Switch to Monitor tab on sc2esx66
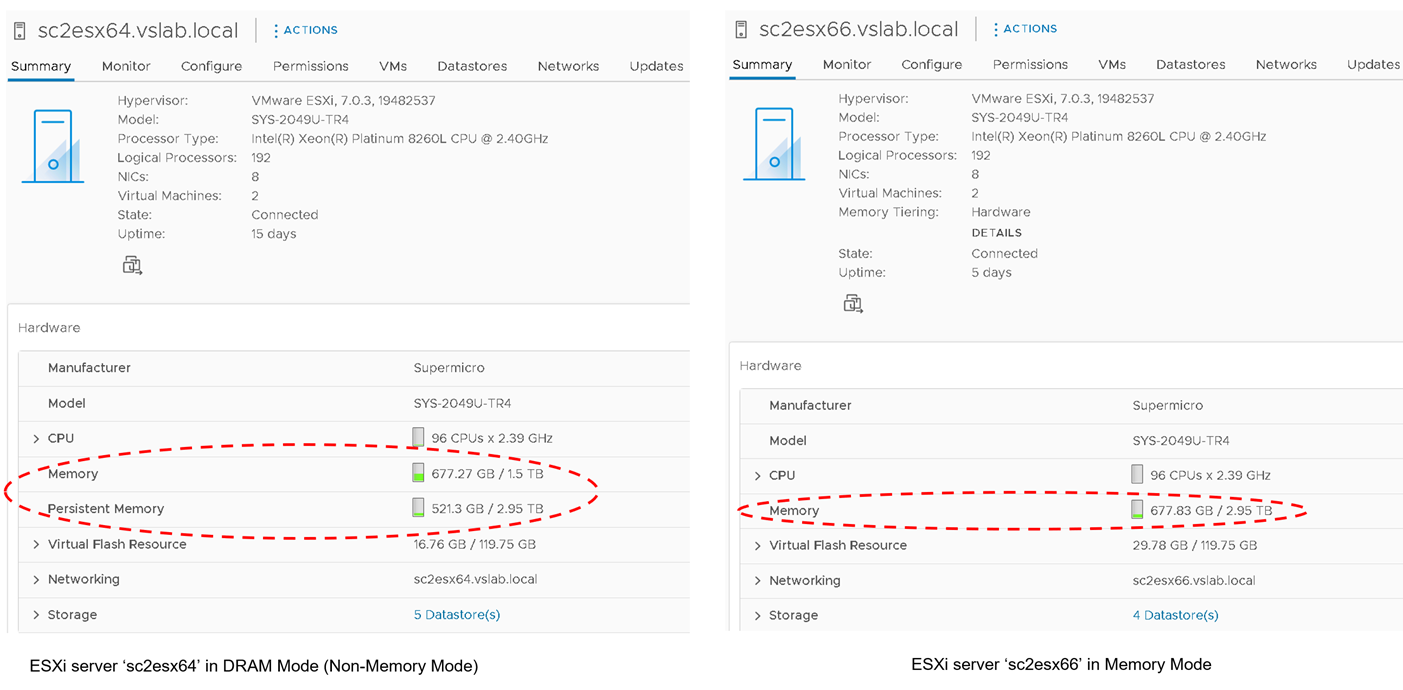Viewport: 1403px width, 690px height. (x=847, y=64)
